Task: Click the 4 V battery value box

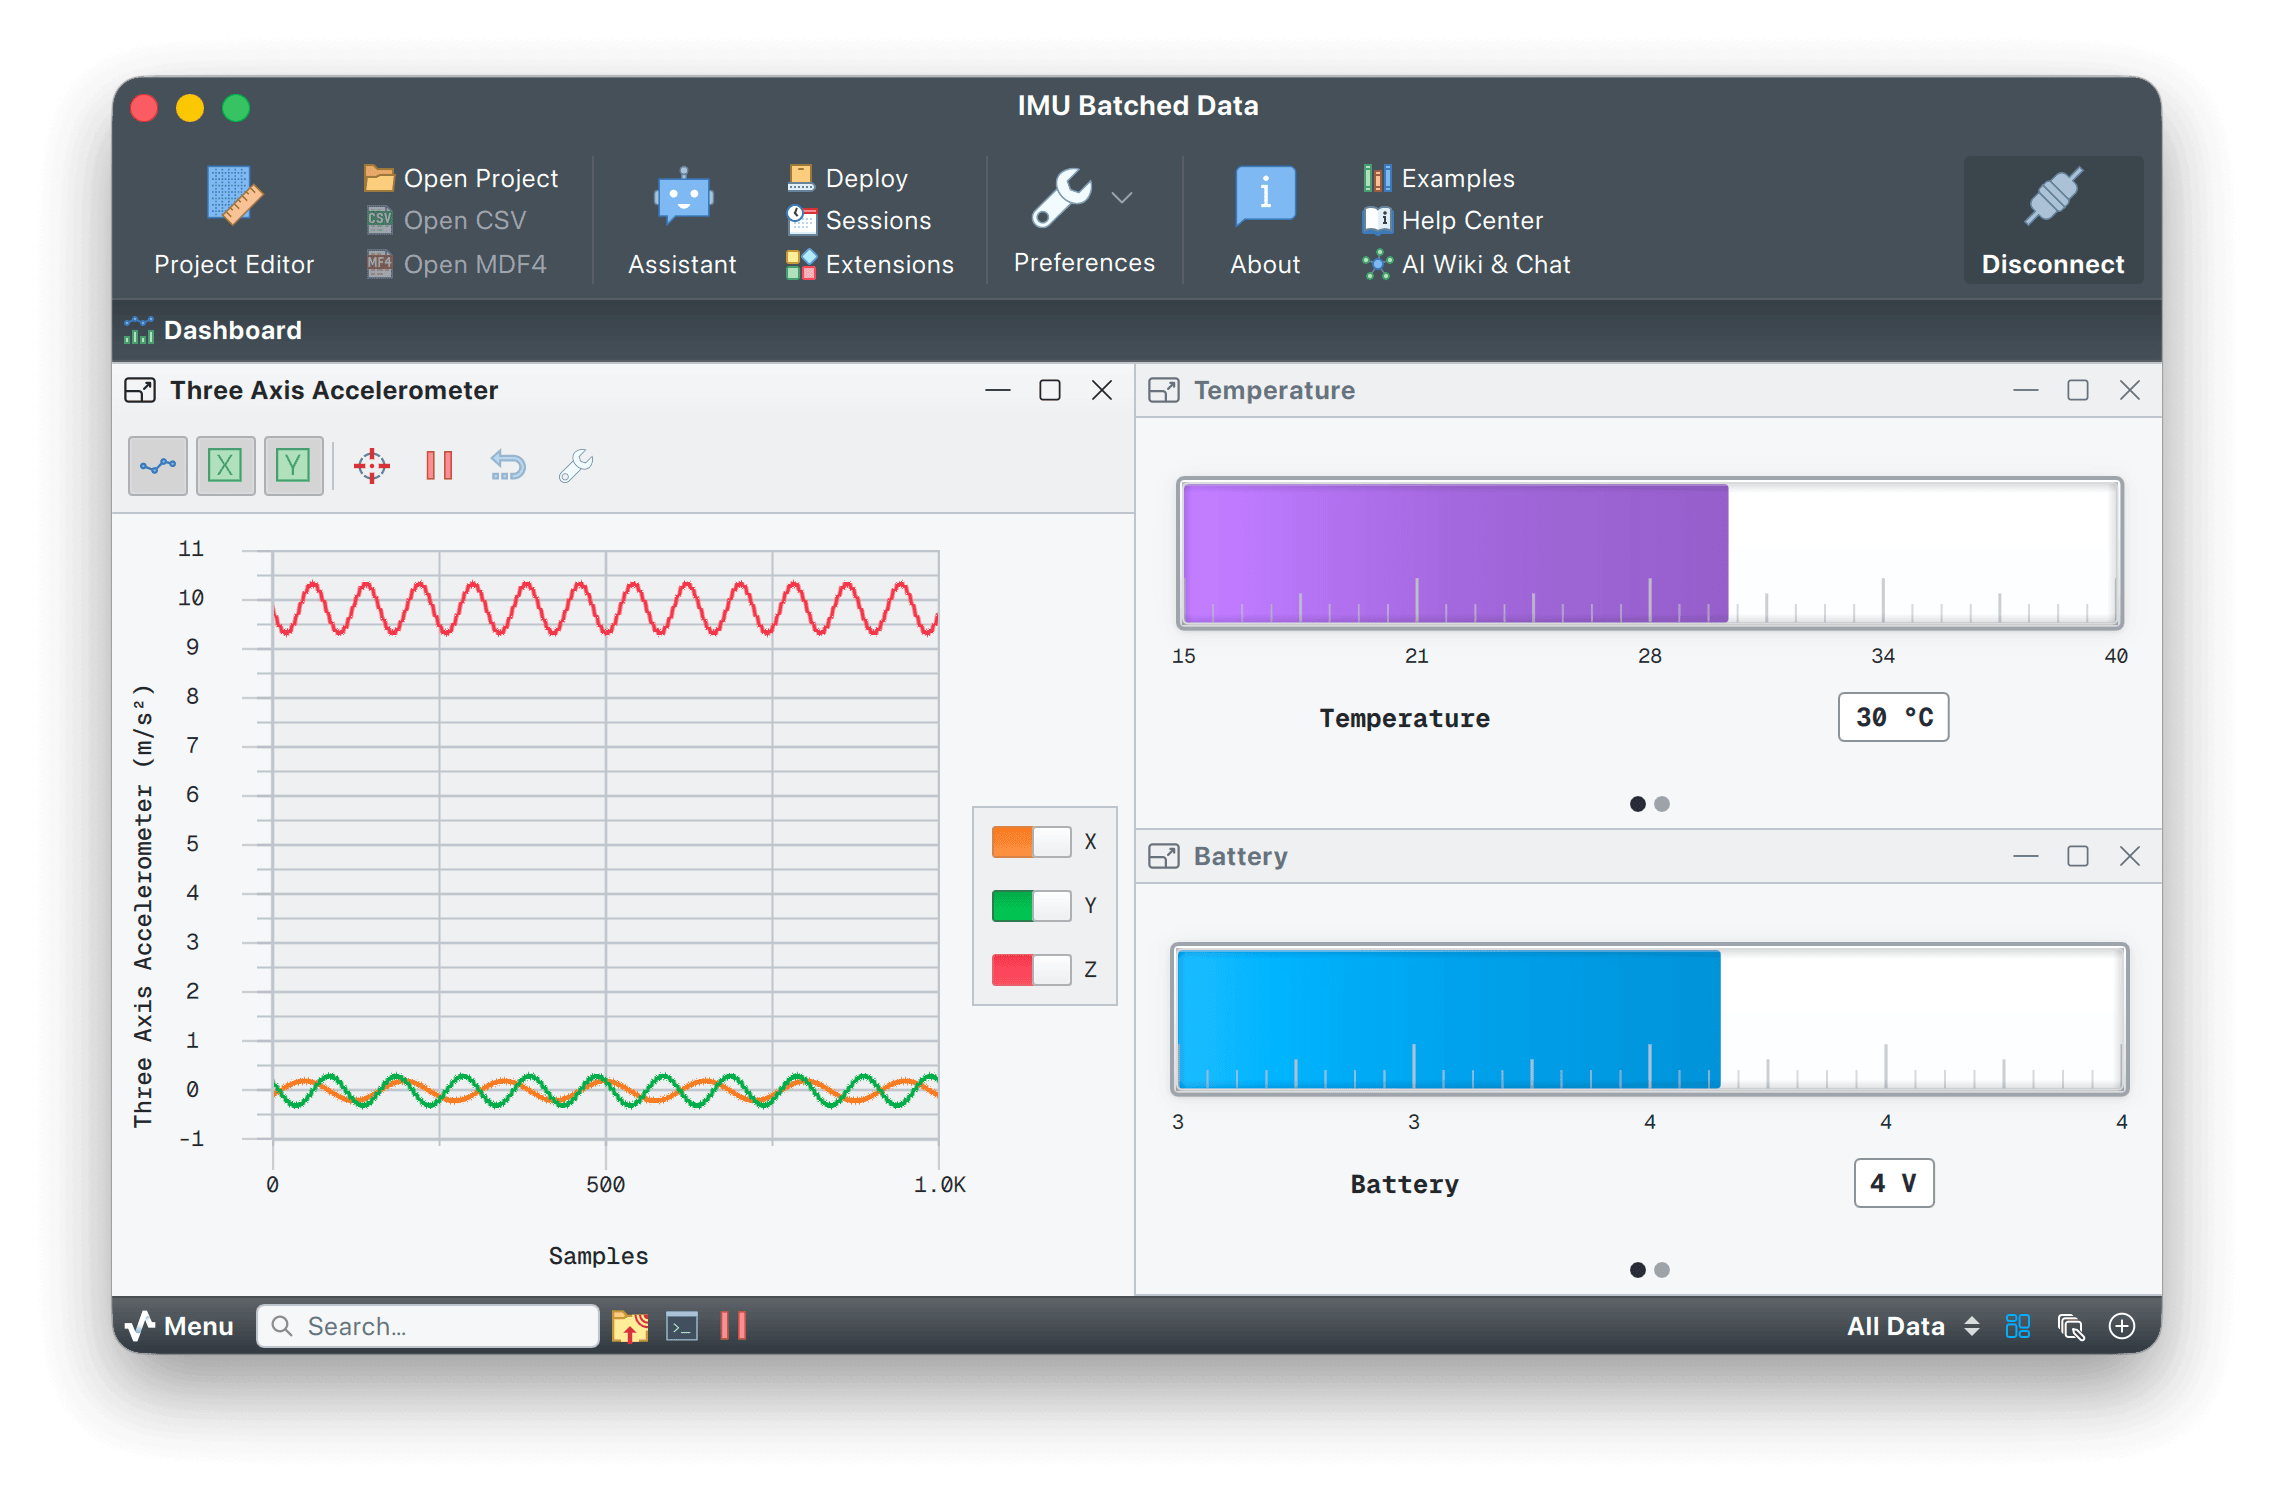Action: [1894, 1183]
